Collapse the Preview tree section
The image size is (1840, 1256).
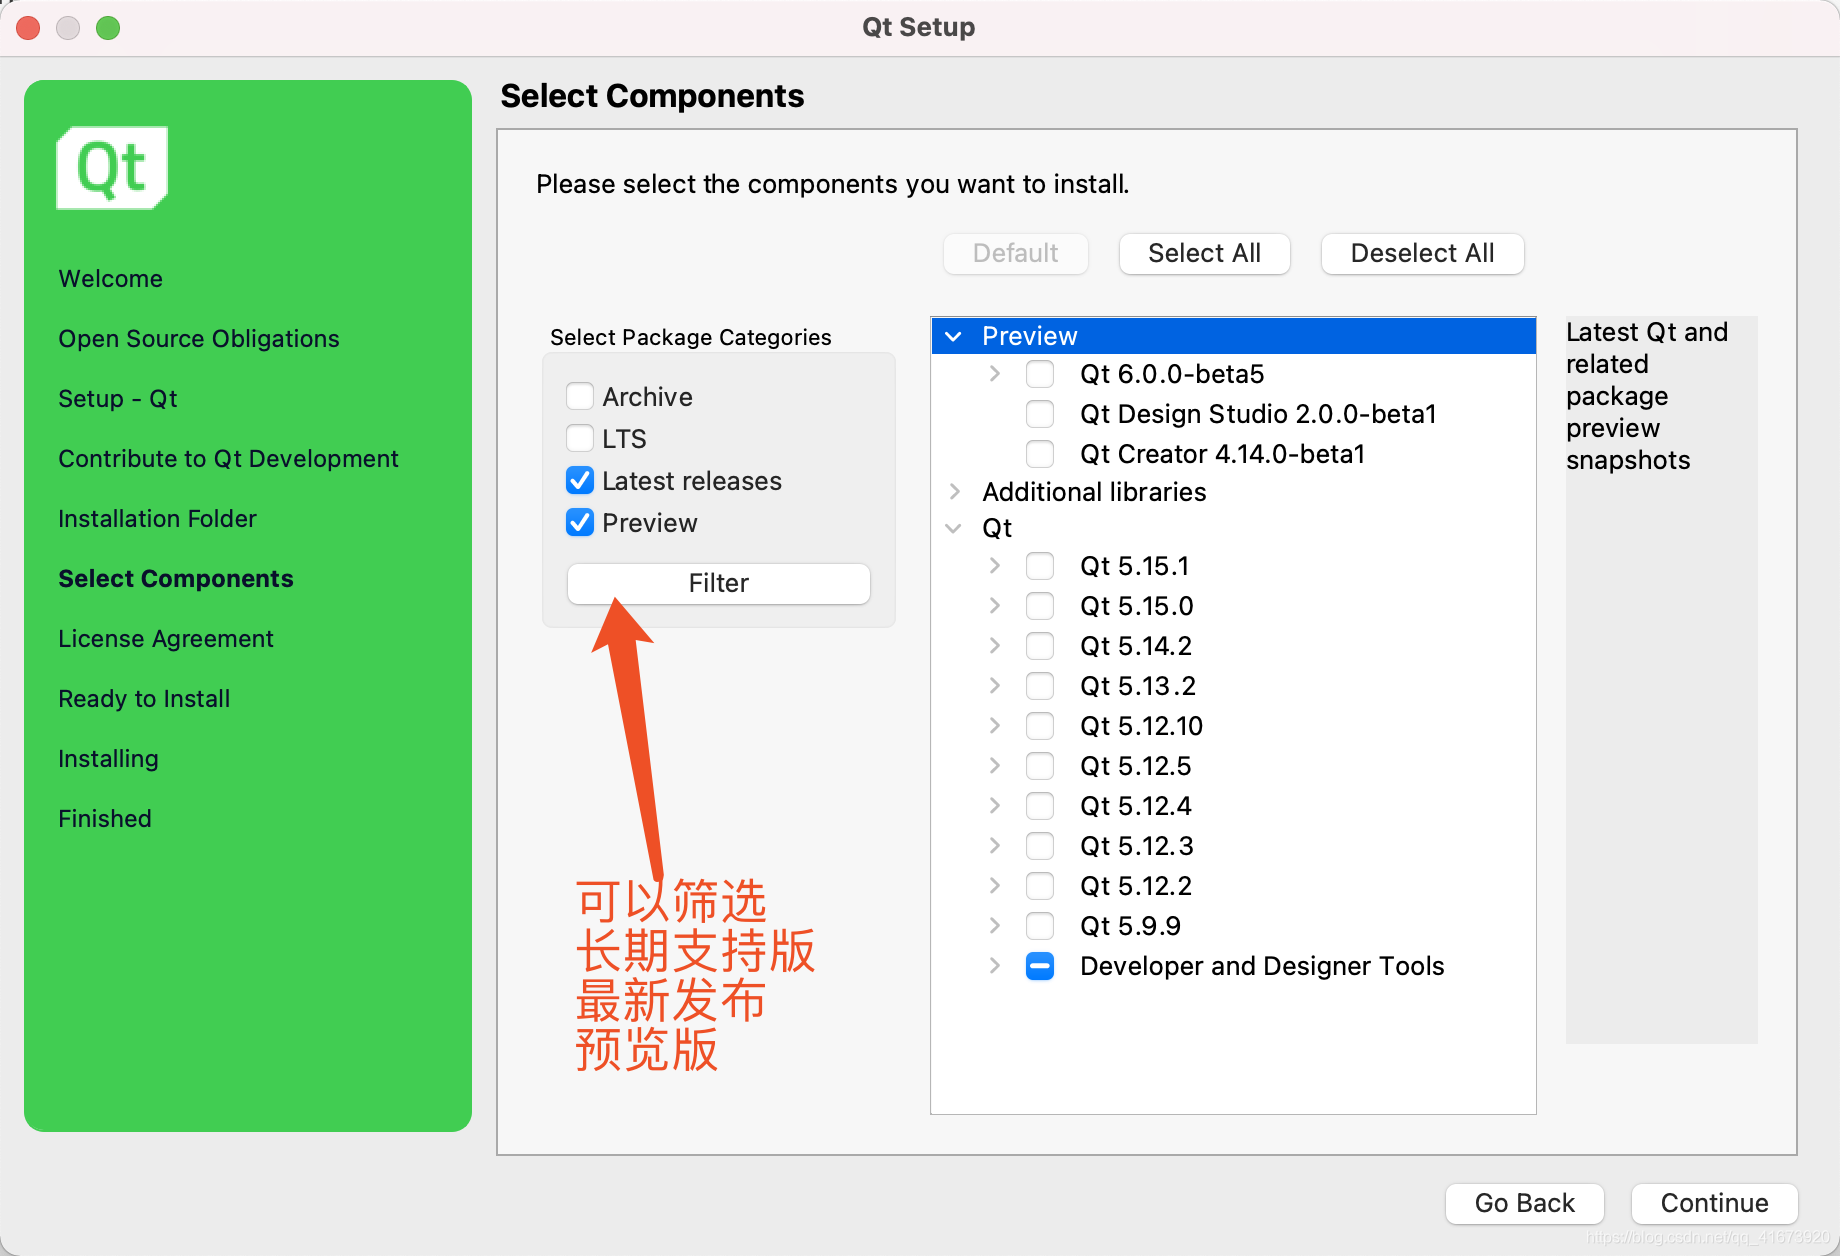pos(953,336)
